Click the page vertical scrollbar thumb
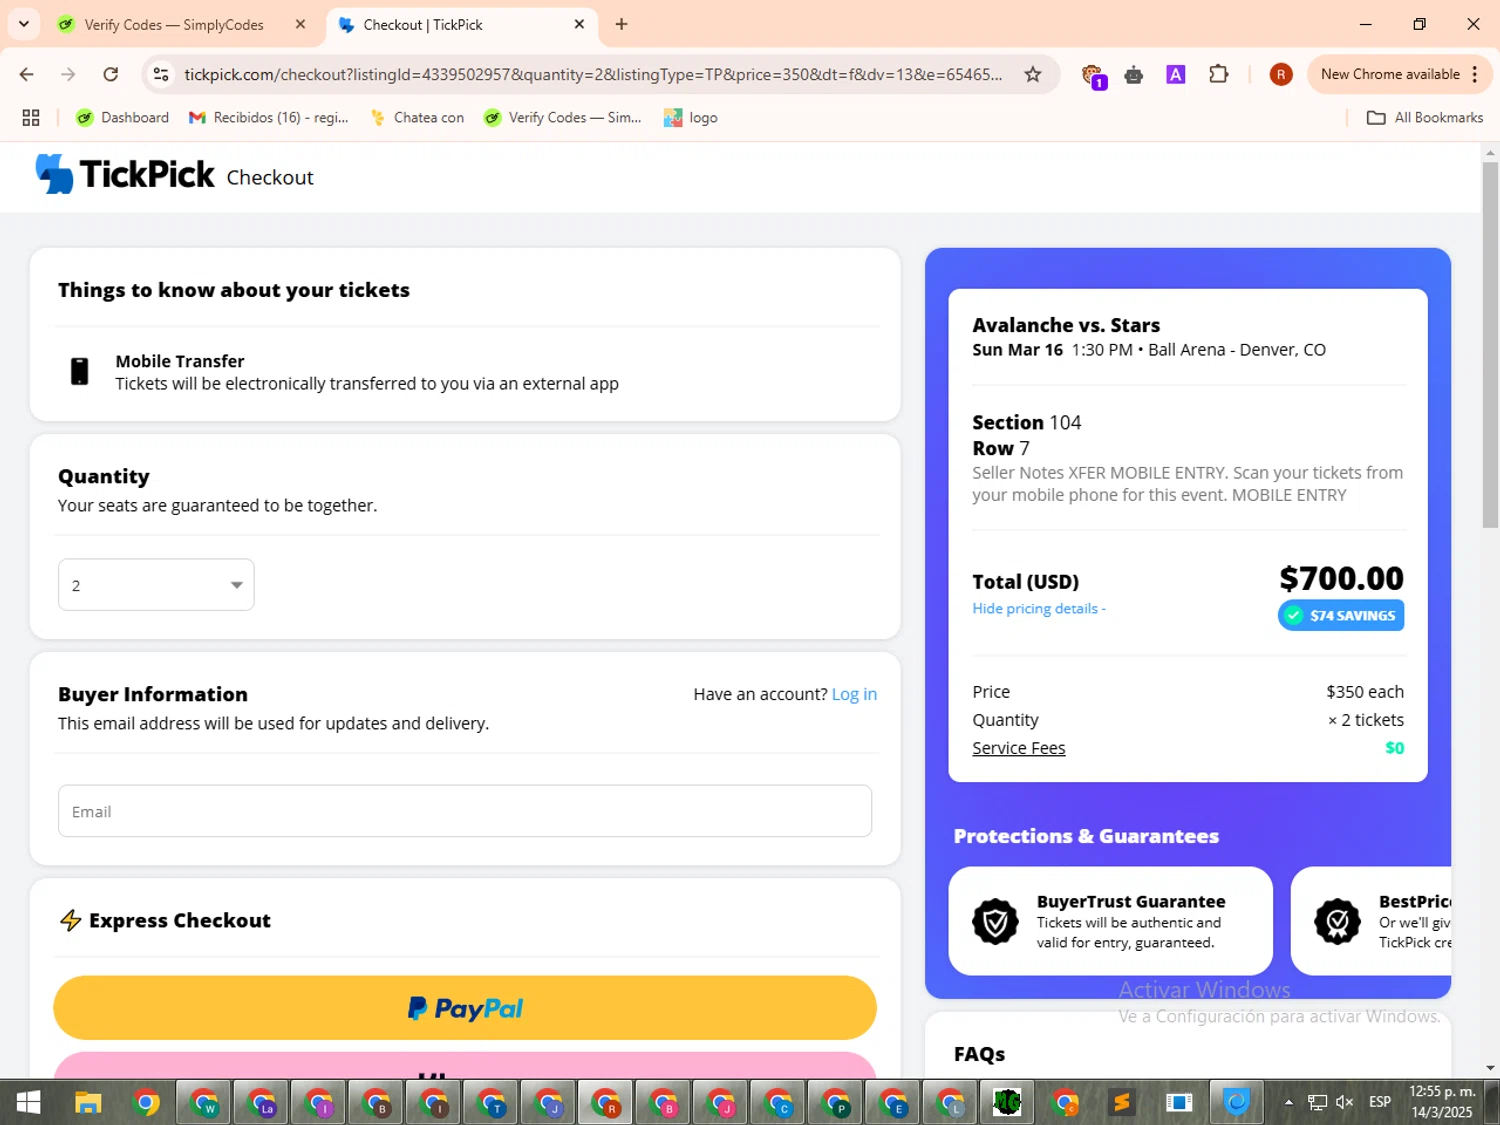 1490,345
